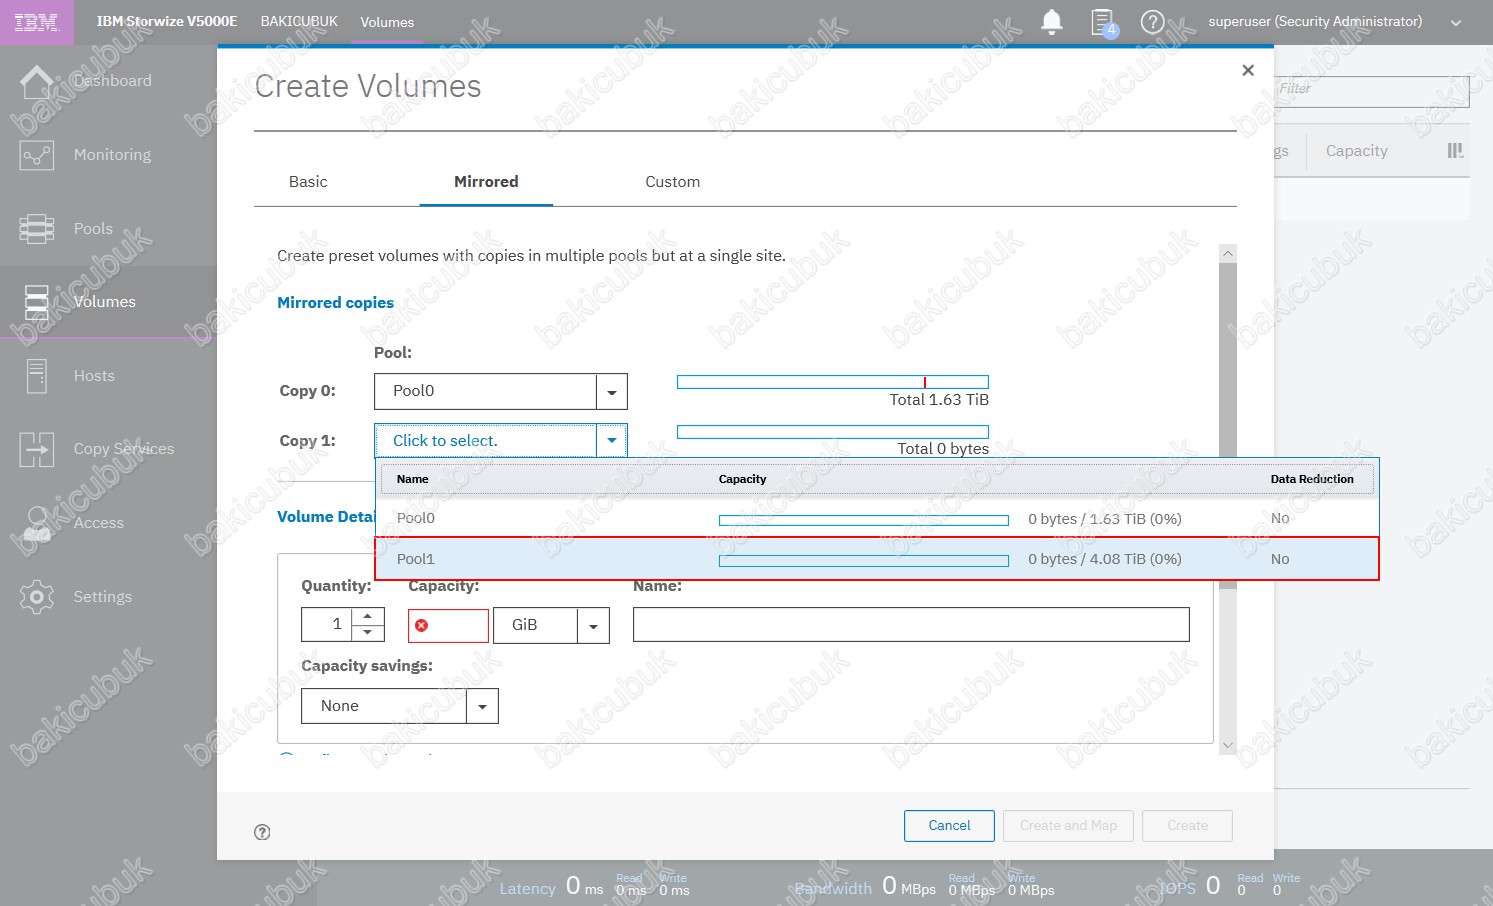Viewport: 1493px width, 906px height.
Task: Click the Volumes sidebar icon
Action: click(x=37, y=302)
